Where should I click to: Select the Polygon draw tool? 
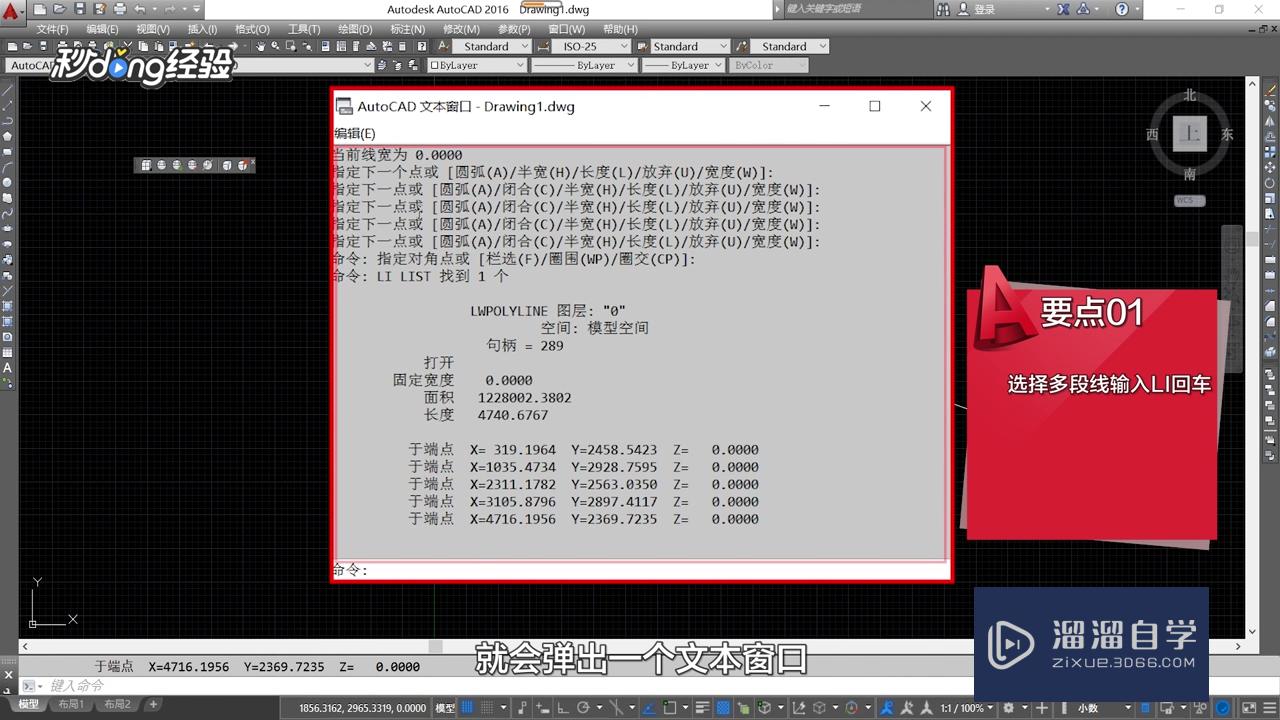[9, 136]
